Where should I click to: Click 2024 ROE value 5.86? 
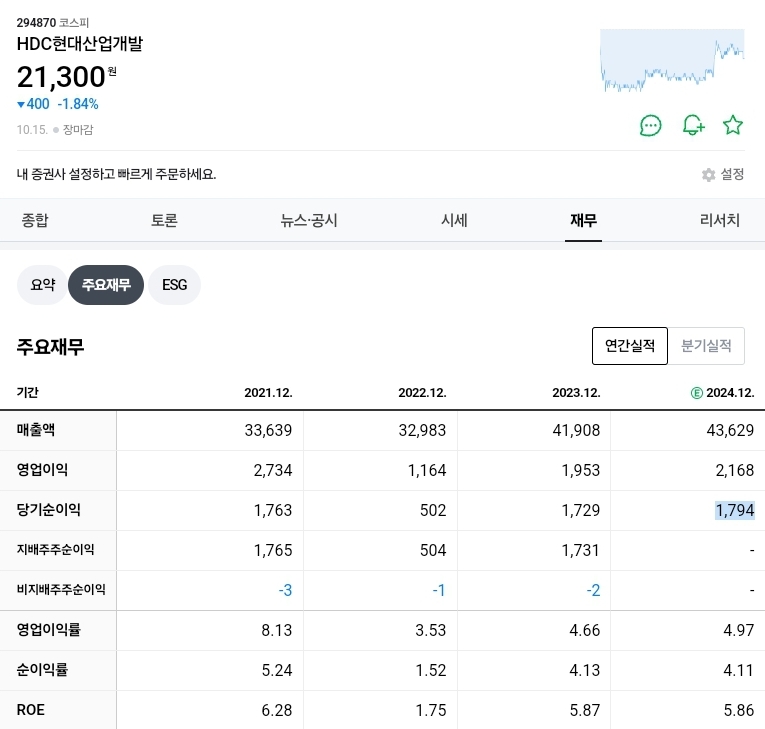[739, 710]
